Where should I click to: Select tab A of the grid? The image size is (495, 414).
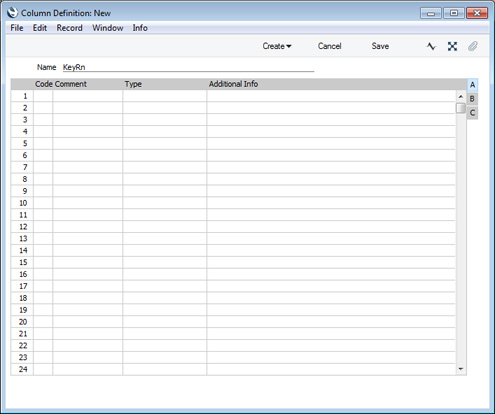point(472,85)
